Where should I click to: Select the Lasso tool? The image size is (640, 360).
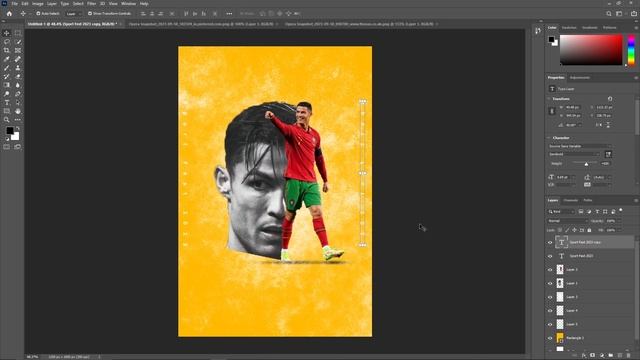[x=7, y=42]
